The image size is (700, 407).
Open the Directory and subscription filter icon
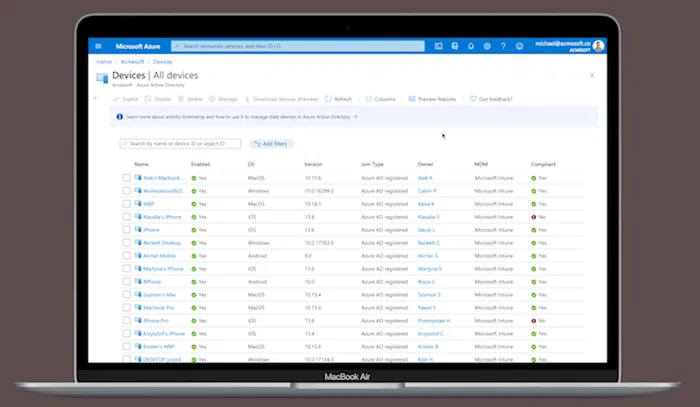pos(454,46)
